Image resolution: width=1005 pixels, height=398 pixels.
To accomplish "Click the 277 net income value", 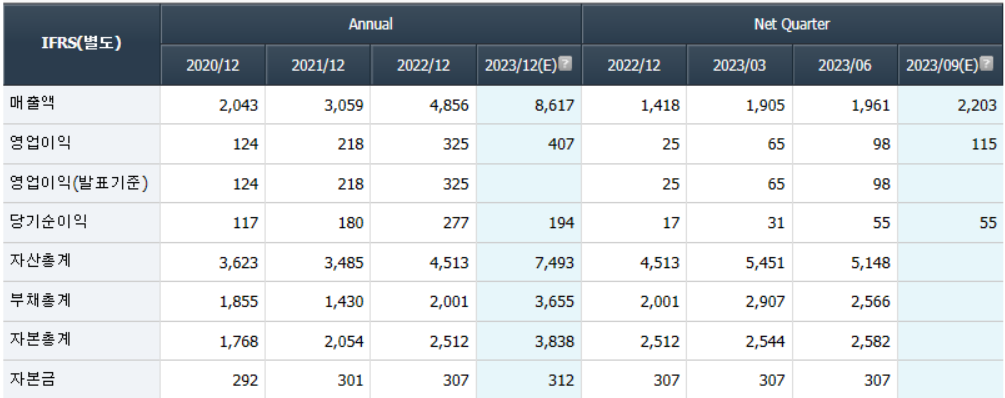I will 456,223.
